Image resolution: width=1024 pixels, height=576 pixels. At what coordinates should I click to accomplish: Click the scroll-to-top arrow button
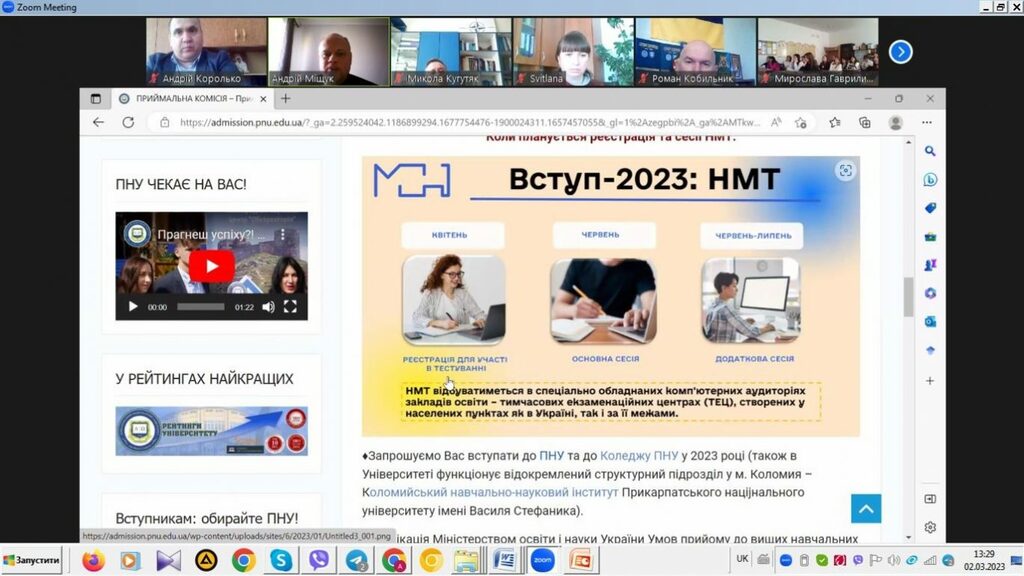[866, 509]
